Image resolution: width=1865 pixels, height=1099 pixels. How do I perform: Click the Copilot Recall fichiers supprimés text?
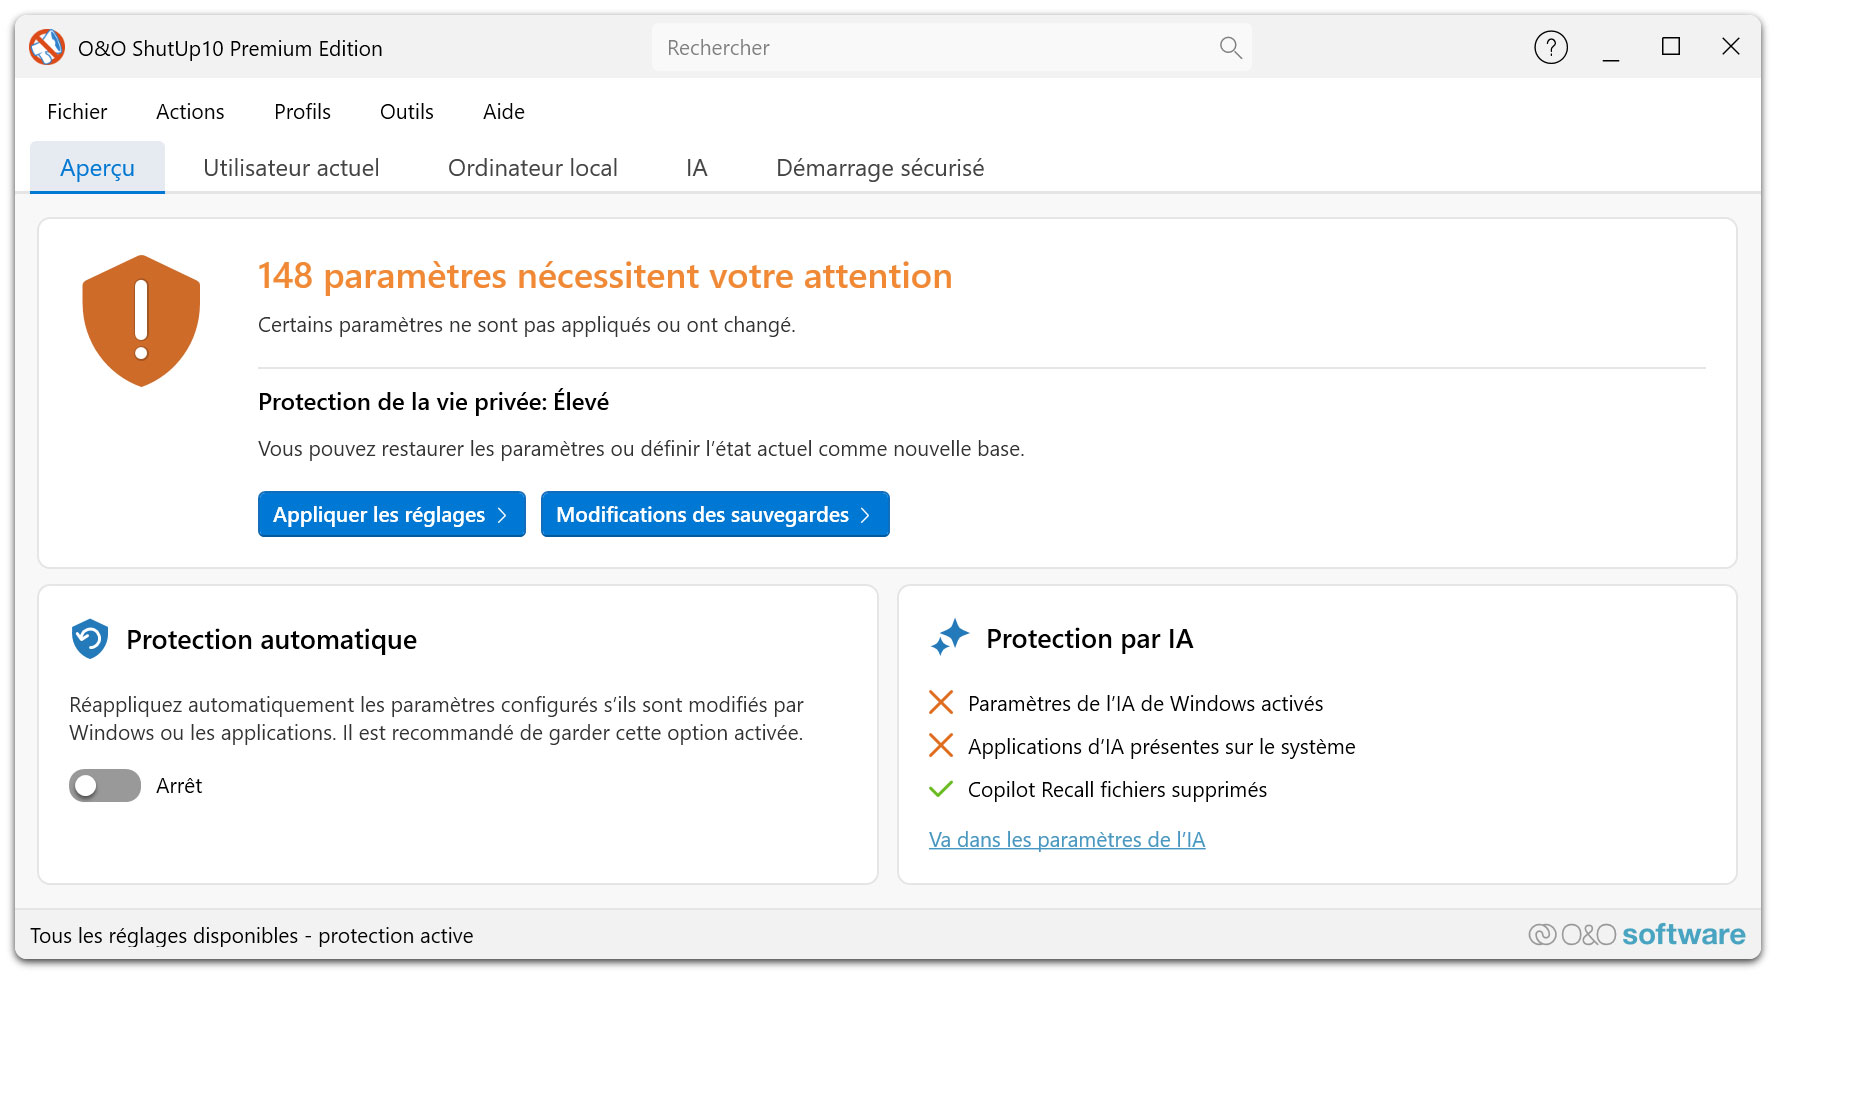[1117, 790]
